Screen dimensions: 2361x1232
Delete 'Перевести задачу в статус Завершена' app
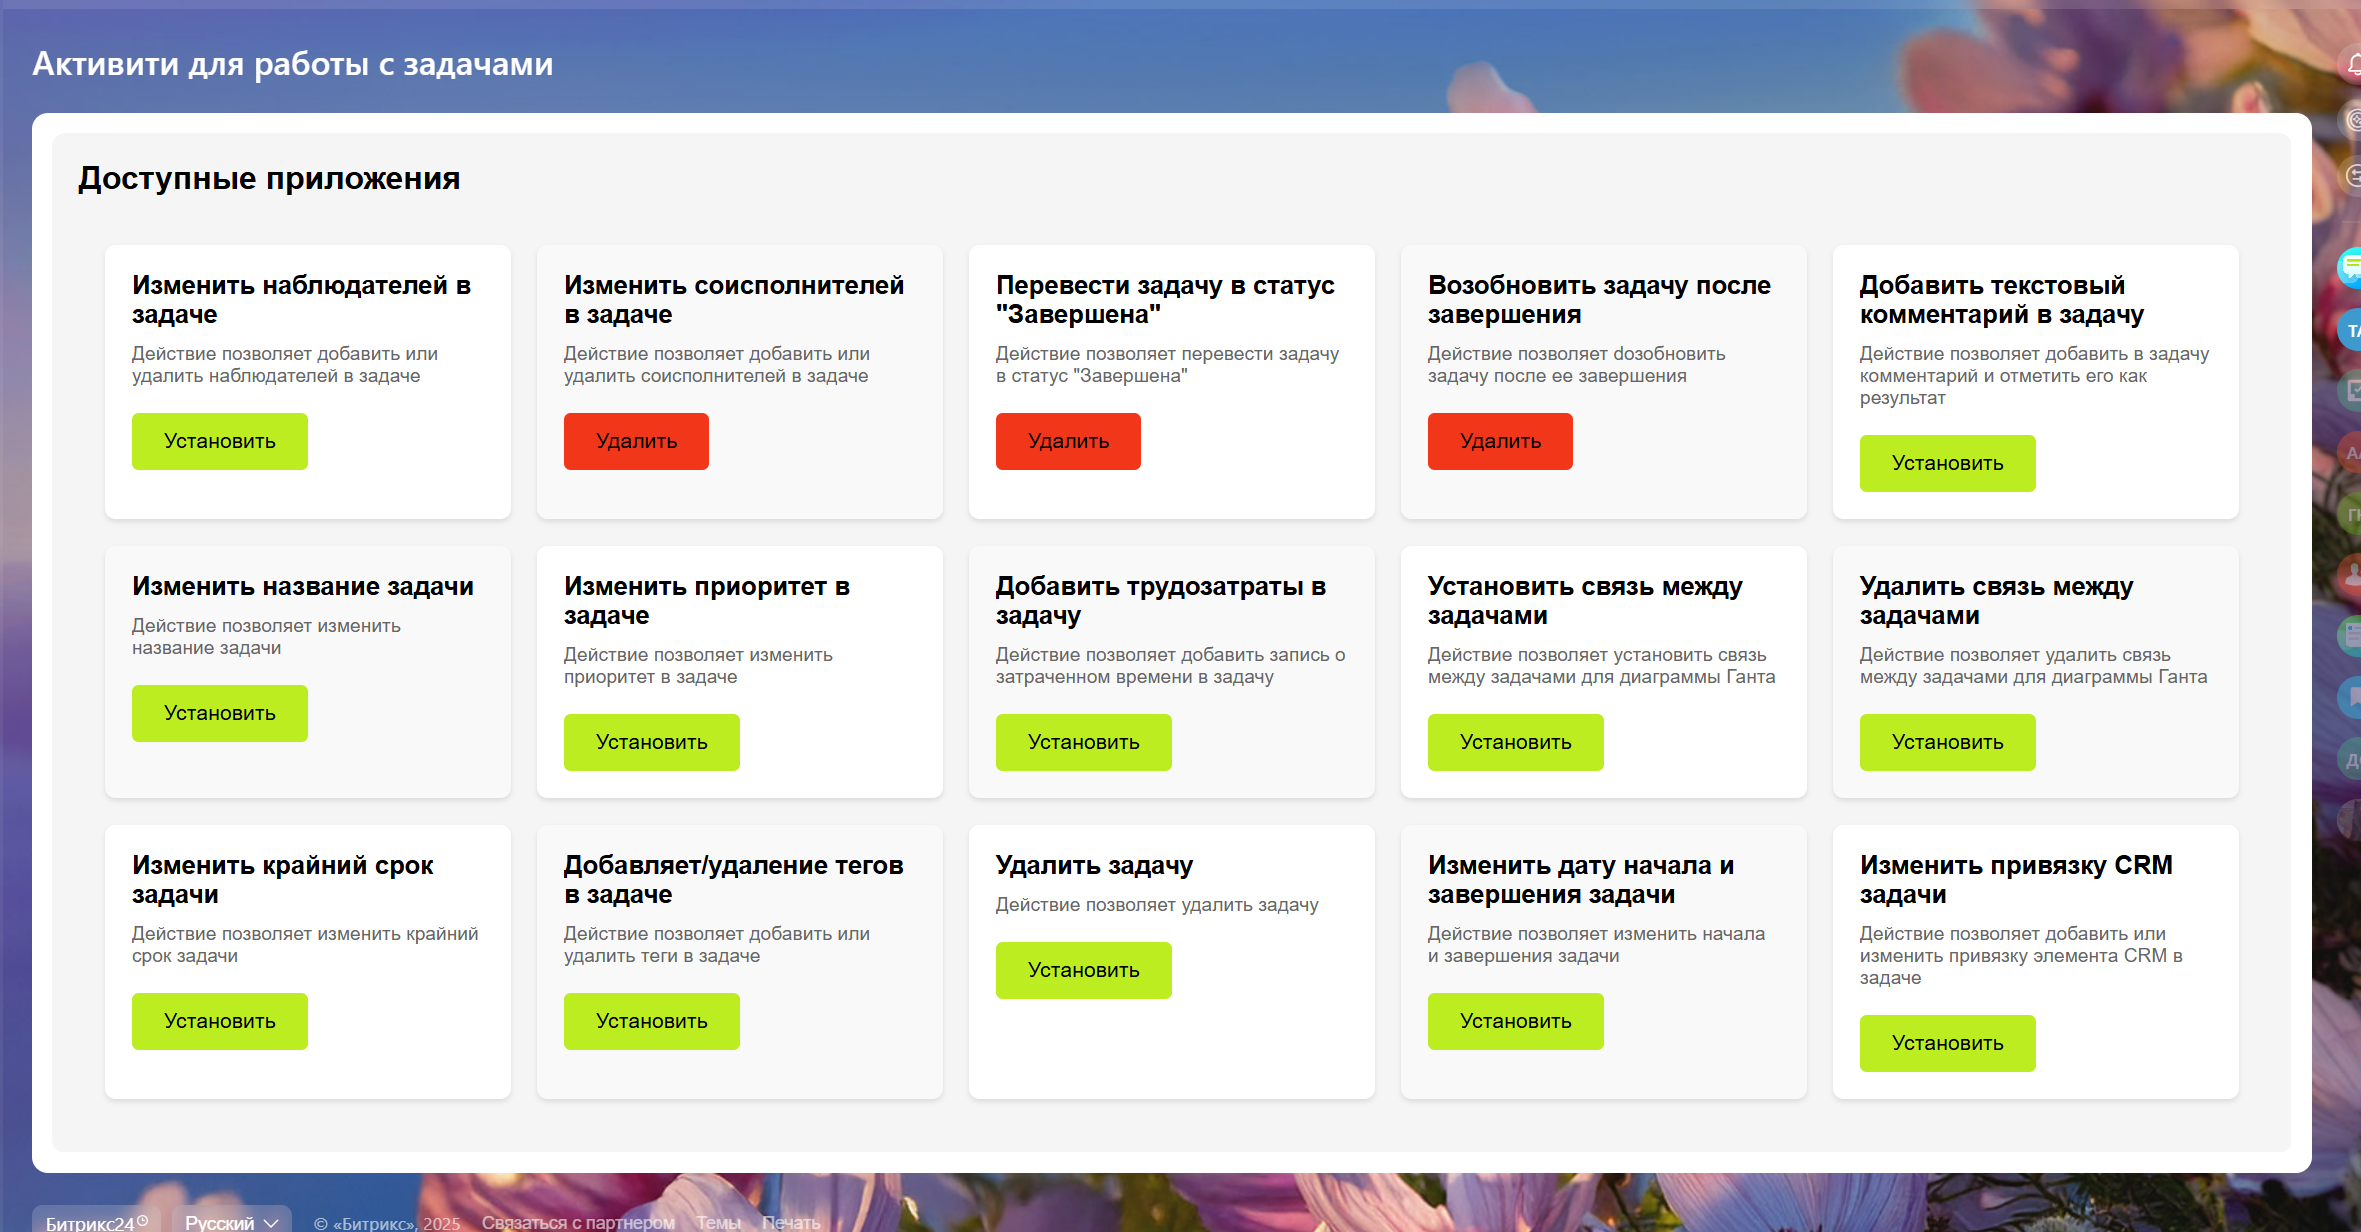(1068, 441)
